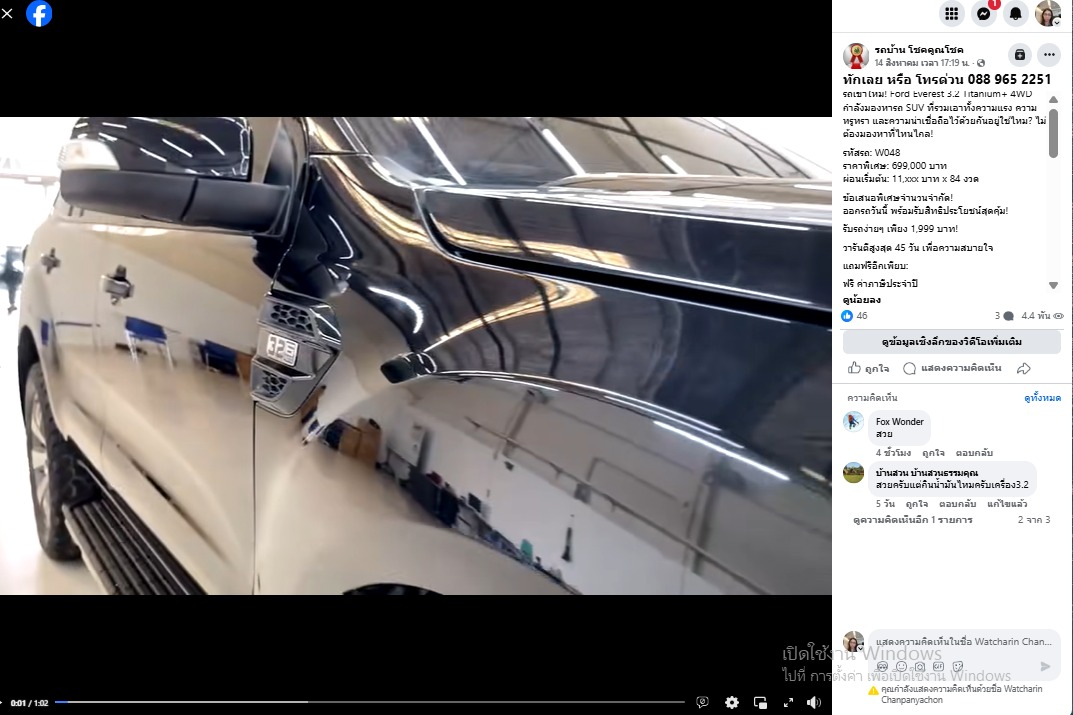This screenshot has width=1073, height=715.
Task: Open the บ้านสวน บ้านสวนธรรมคุณ commenter name
Action: pyautogui.click(x=927, y=473)
